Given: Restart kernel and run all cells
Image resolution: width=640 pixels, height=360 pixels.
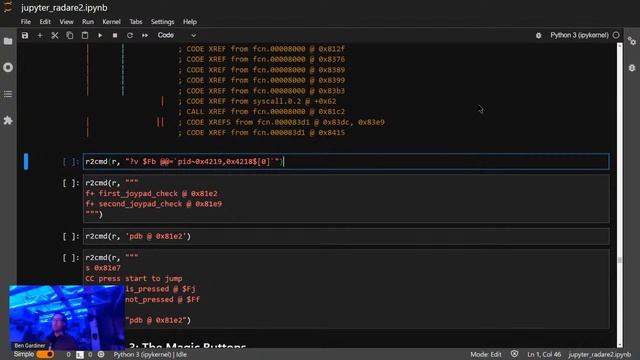Looking at the screenshot, I should coord(145,36).
